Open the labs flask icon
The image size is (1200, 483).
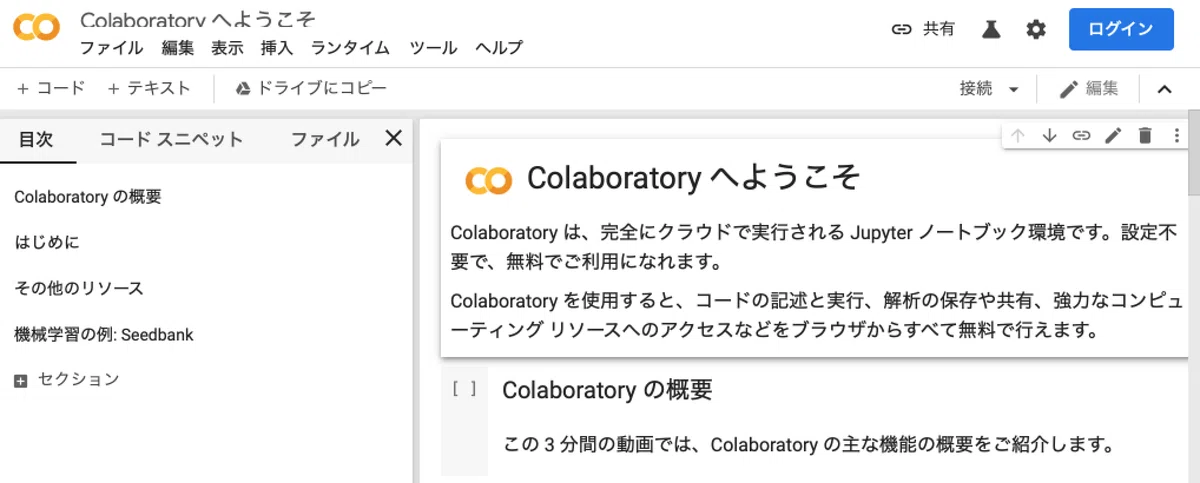point(991,29)
